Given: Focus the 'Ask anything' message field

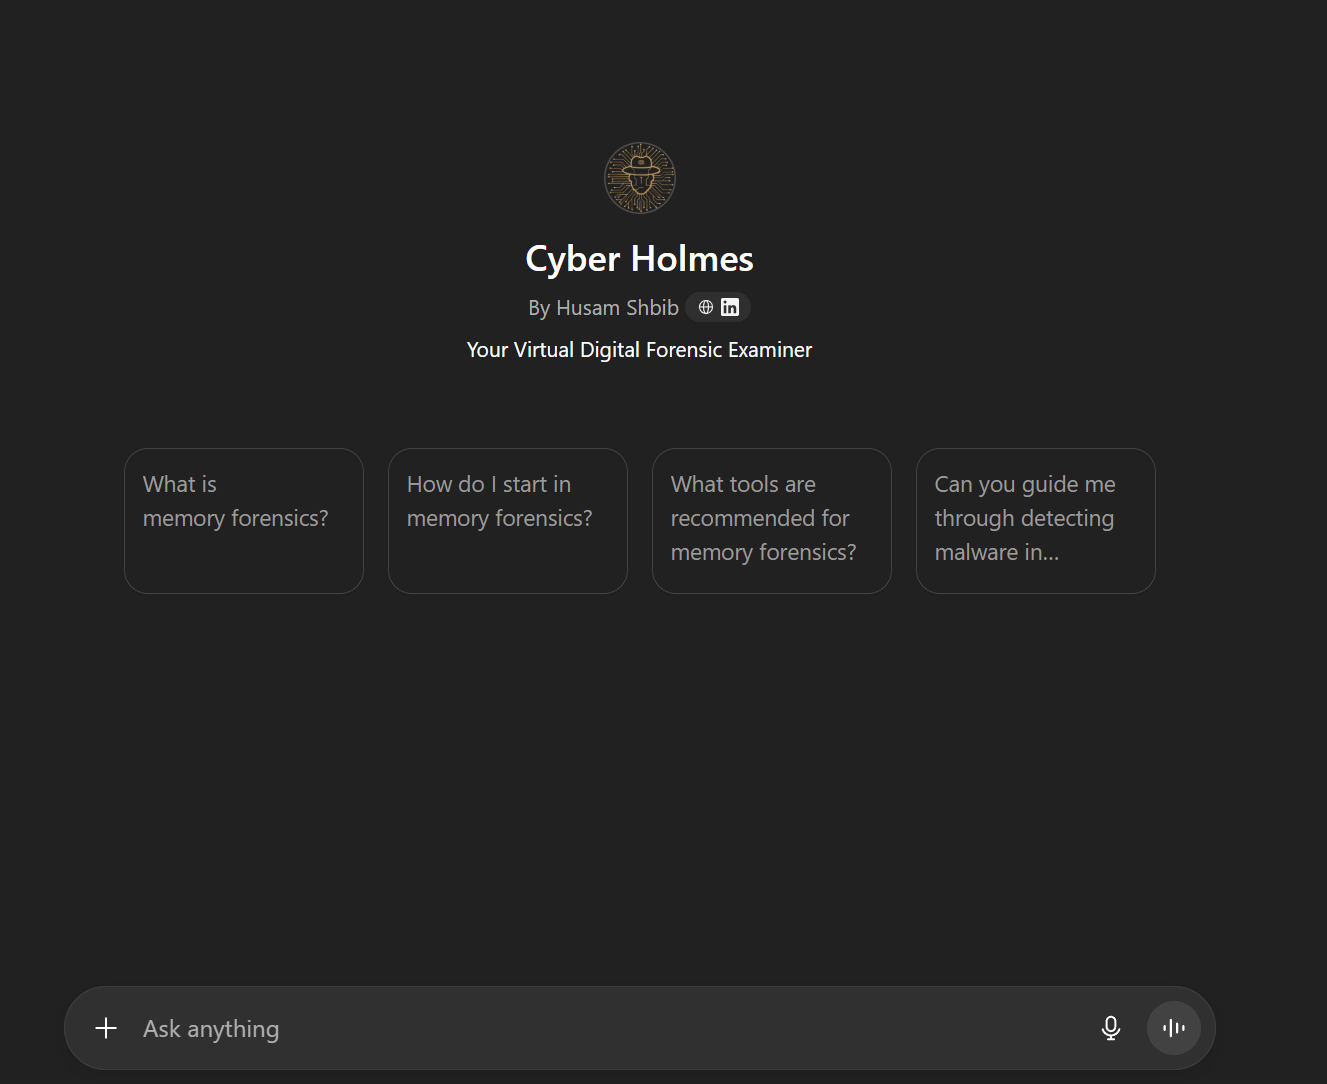Looking at the screenshot, I should tap(600, 1028).
